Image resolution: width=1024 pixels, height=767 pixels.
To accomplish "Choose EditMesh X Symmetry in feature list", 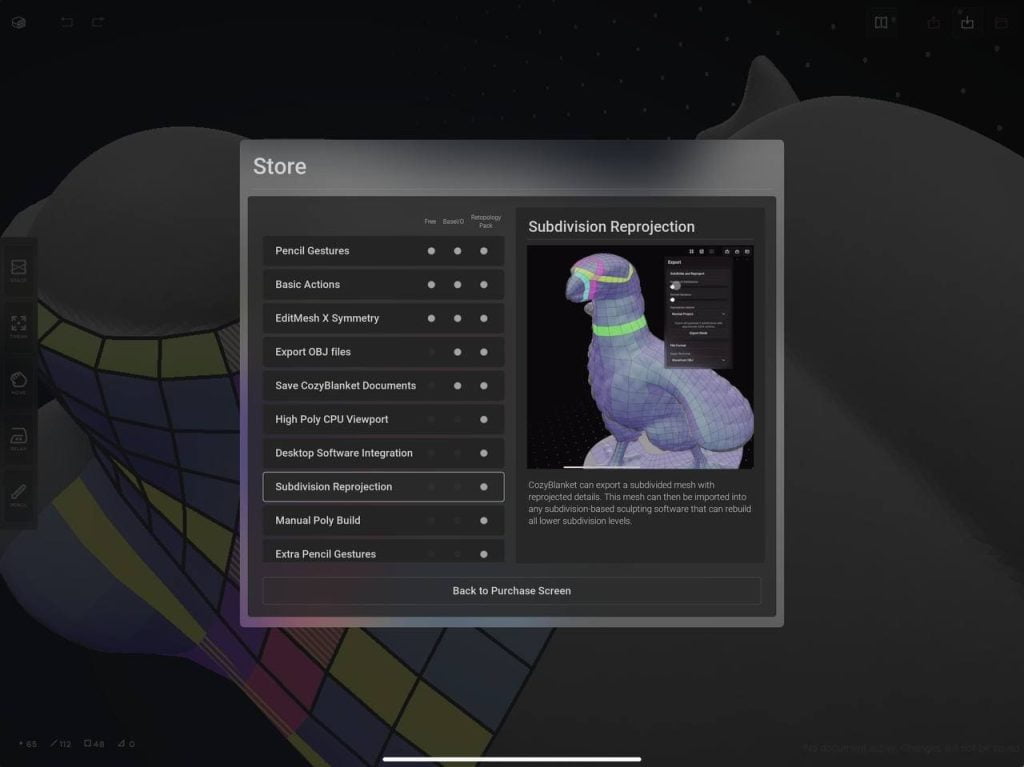I will click(x=383, y=318).
